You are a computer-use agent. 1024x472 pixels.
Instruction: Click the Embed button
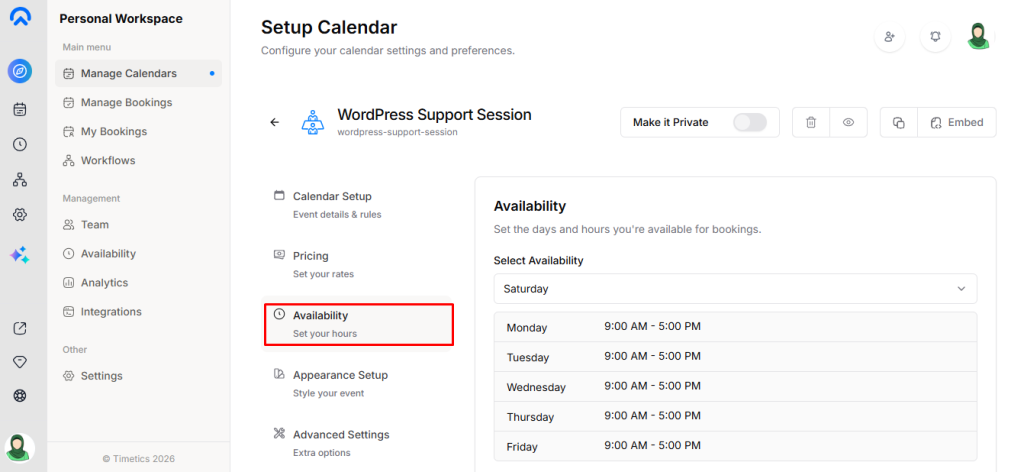tap(957, 122)
